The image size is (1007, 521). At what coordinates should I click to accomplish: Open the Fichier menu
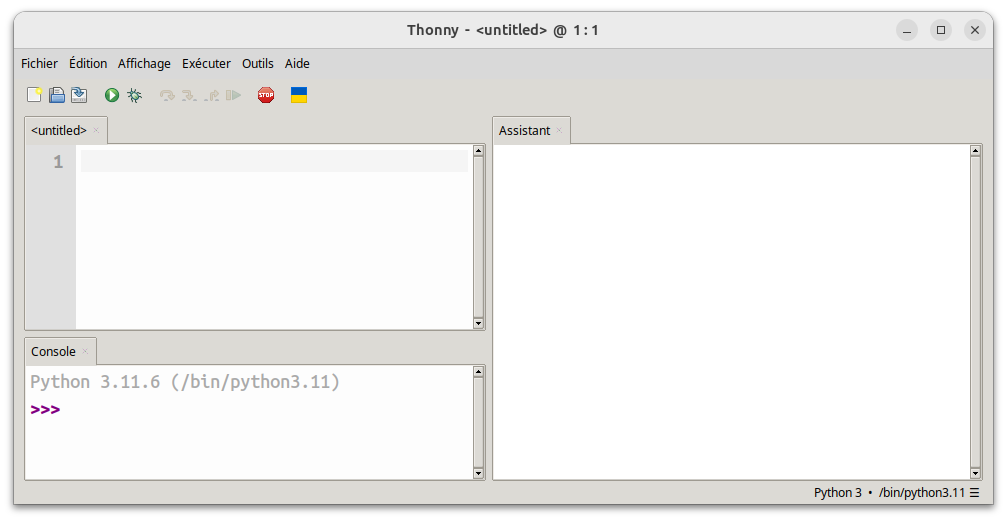click(x=39, y=63)
